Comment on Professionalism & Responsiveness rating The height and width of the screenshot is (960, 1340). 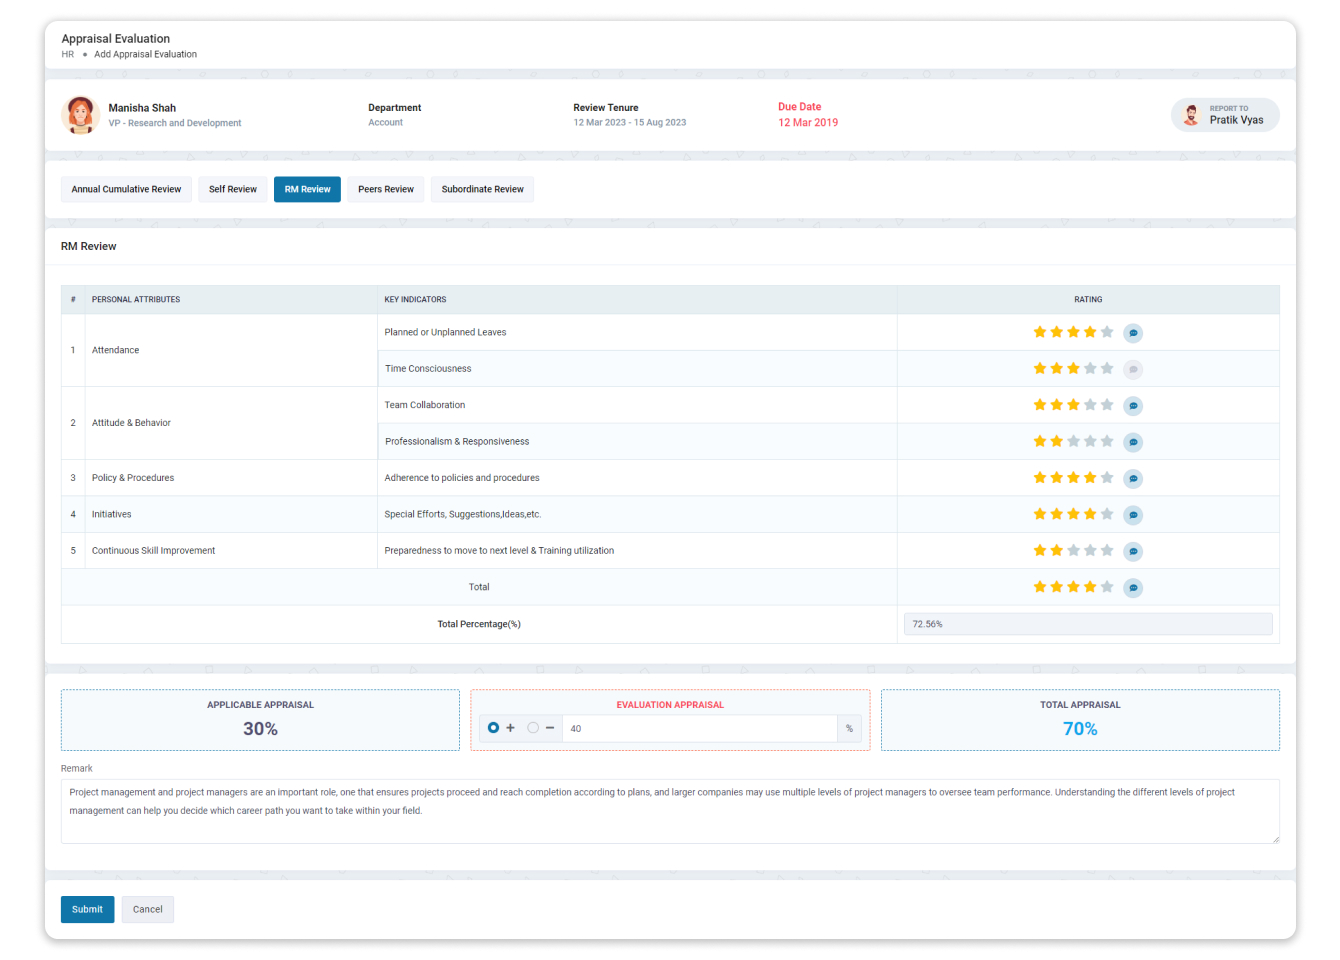[1133, 441]
